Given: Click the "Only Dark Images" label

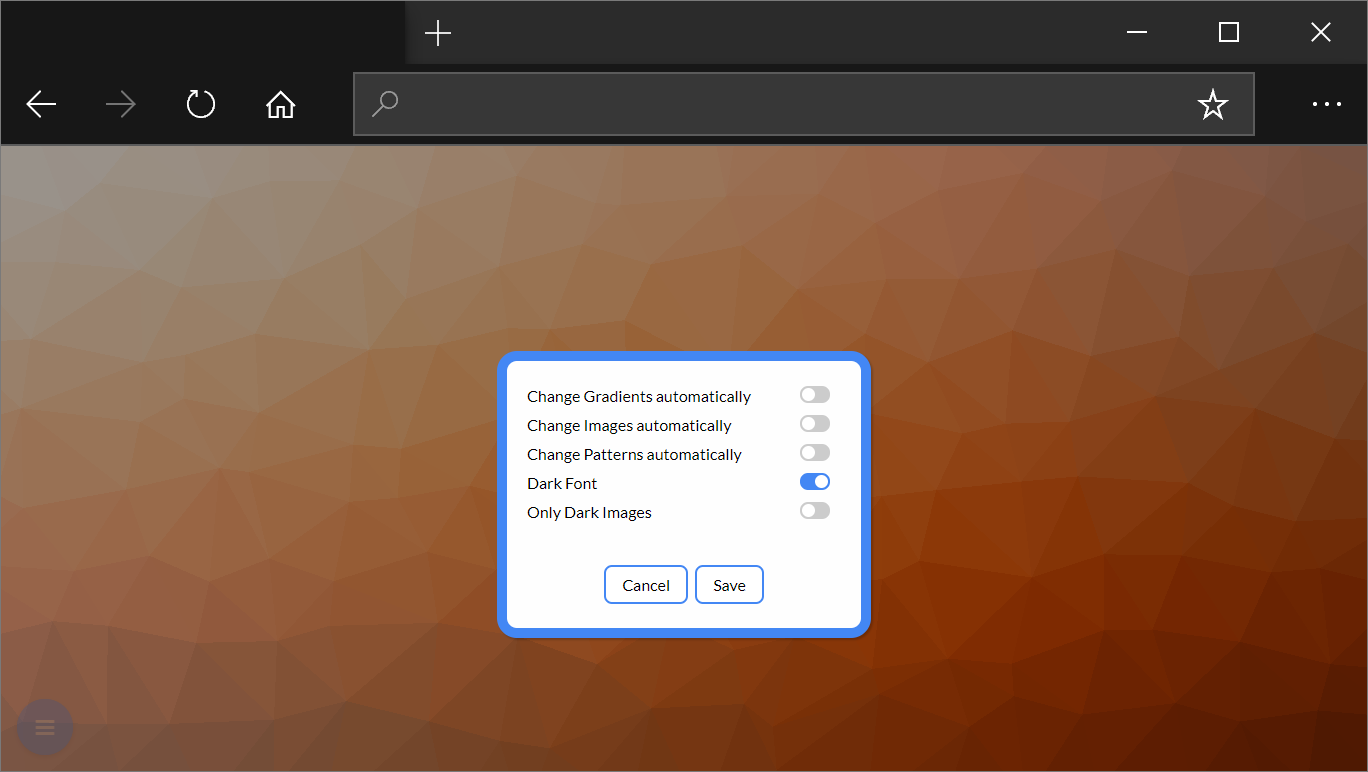Looking at the screenshot, I should point(589,513).
